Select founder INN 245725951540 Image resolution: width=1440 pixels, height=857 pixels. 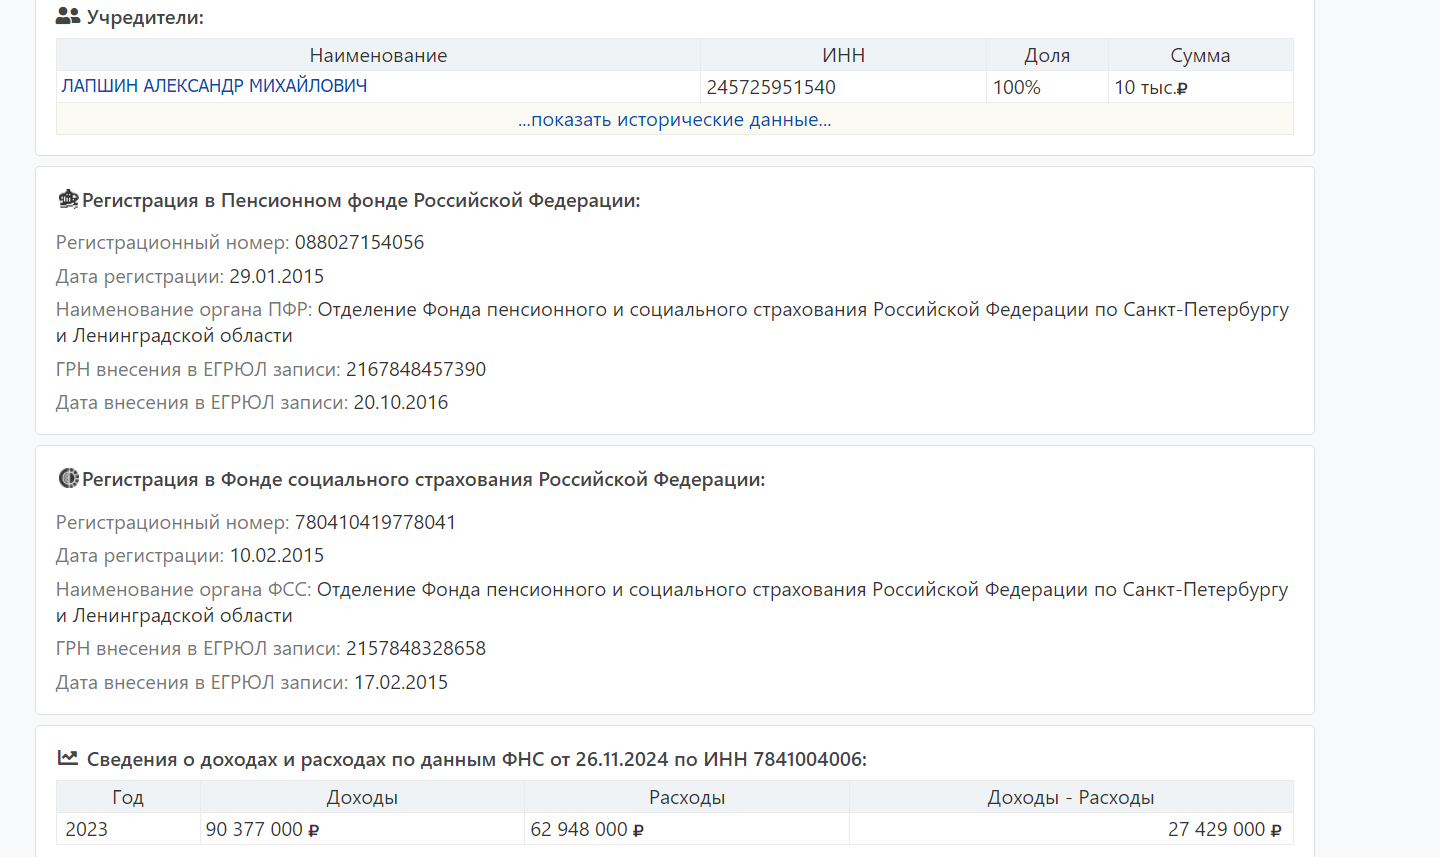[771, 87]
